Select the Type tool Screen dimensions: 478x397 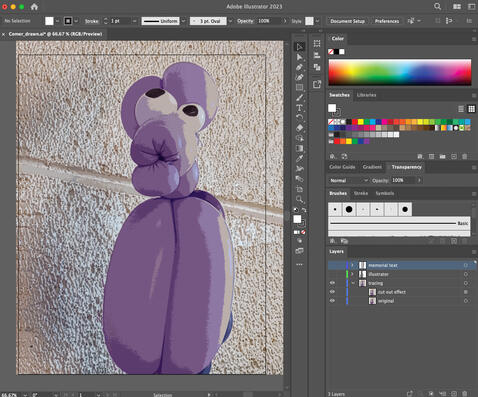click(300, 108)
